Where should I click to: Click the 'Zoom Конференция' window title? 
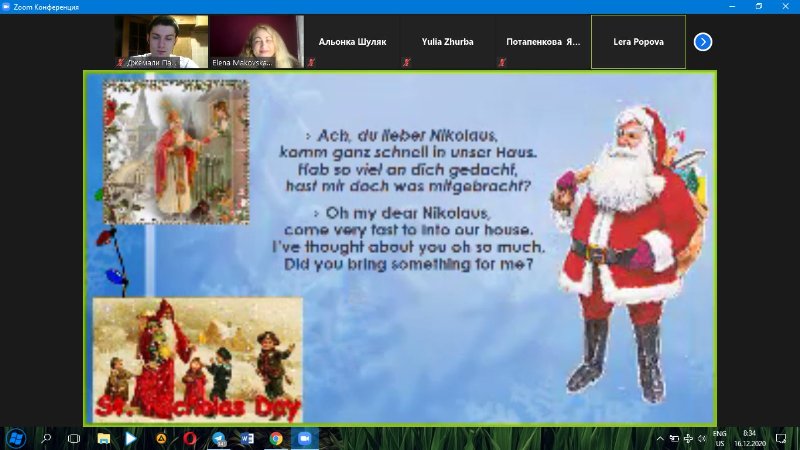pyautogui.click(x=46, y=7)
